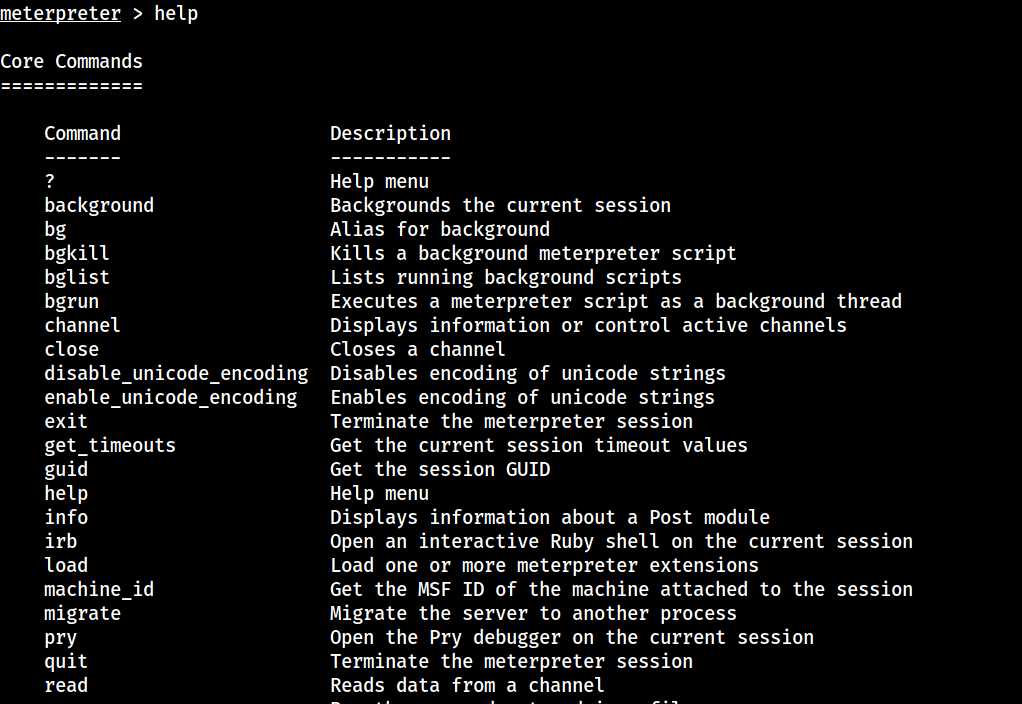Viewport: 1022px width, 704px height.
Task: Click the "Description" column header
Action: pos(390,134)
